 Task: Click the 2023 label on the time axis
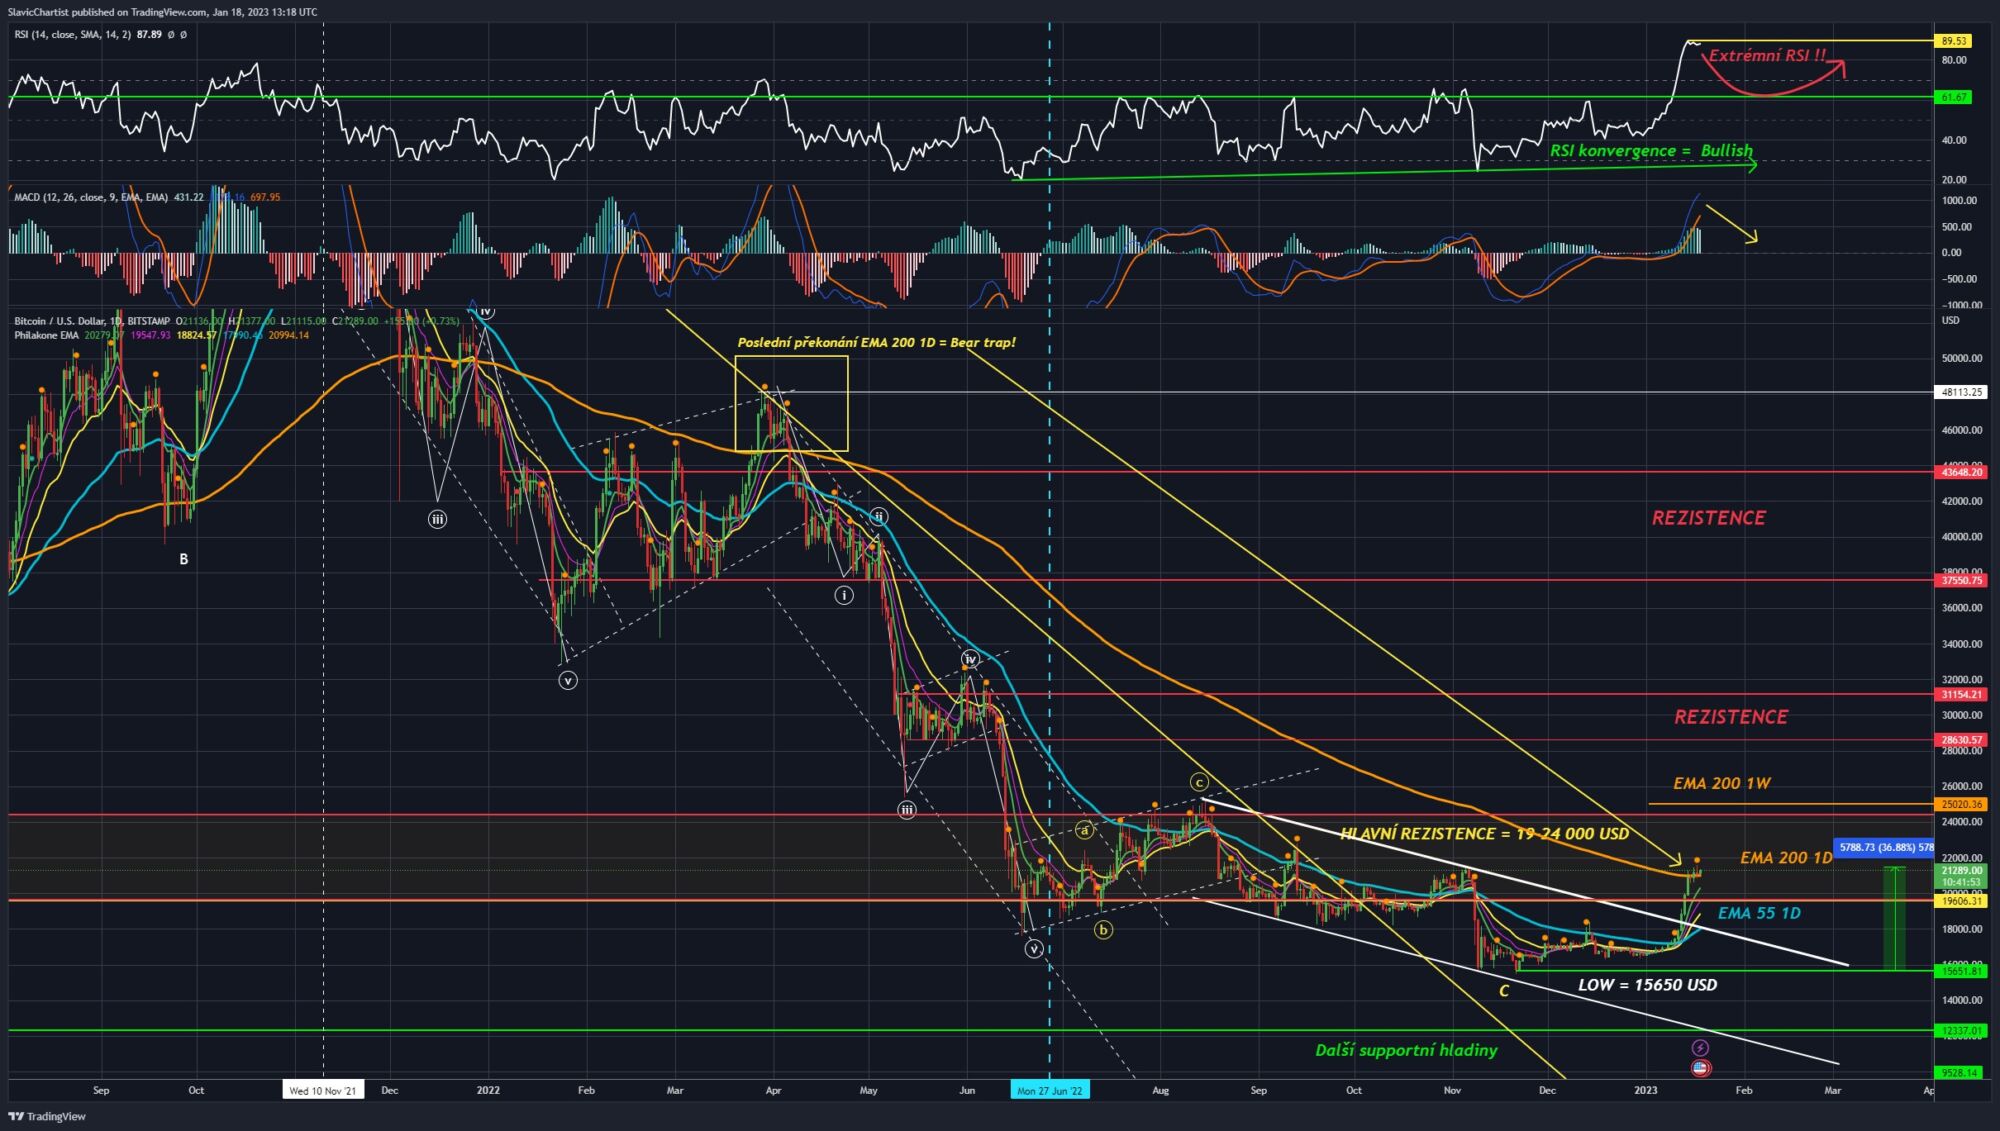(x=1646, y=1090)
